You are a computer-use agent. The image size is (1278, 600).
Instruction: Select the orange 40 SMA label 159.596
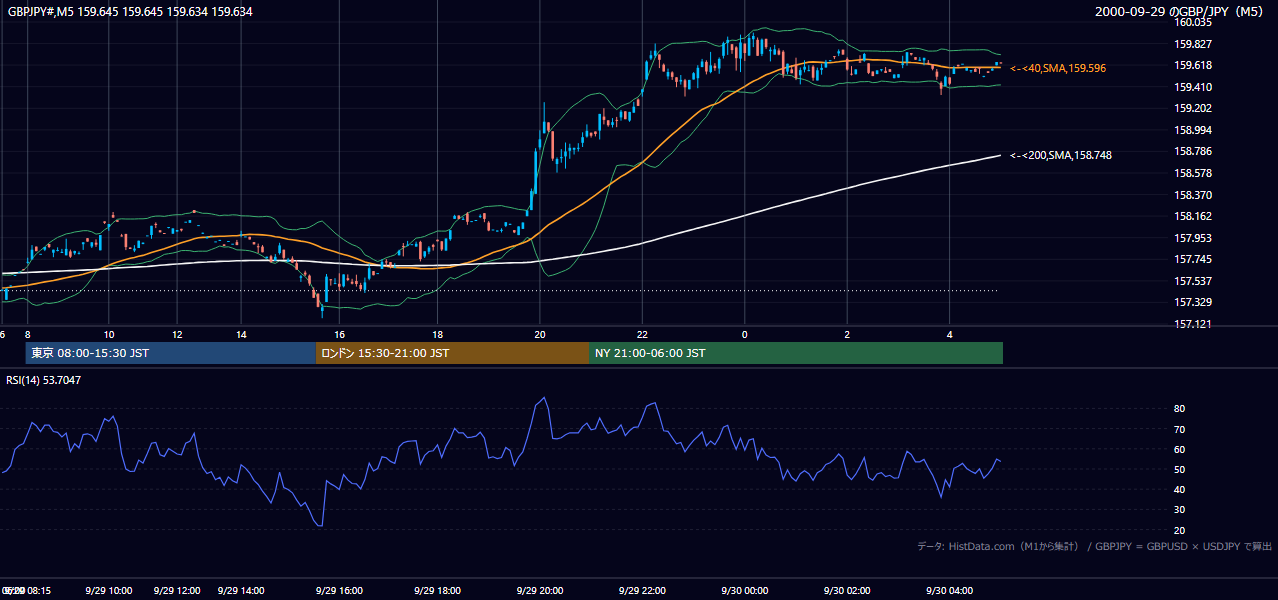(x=1058, y=68)
